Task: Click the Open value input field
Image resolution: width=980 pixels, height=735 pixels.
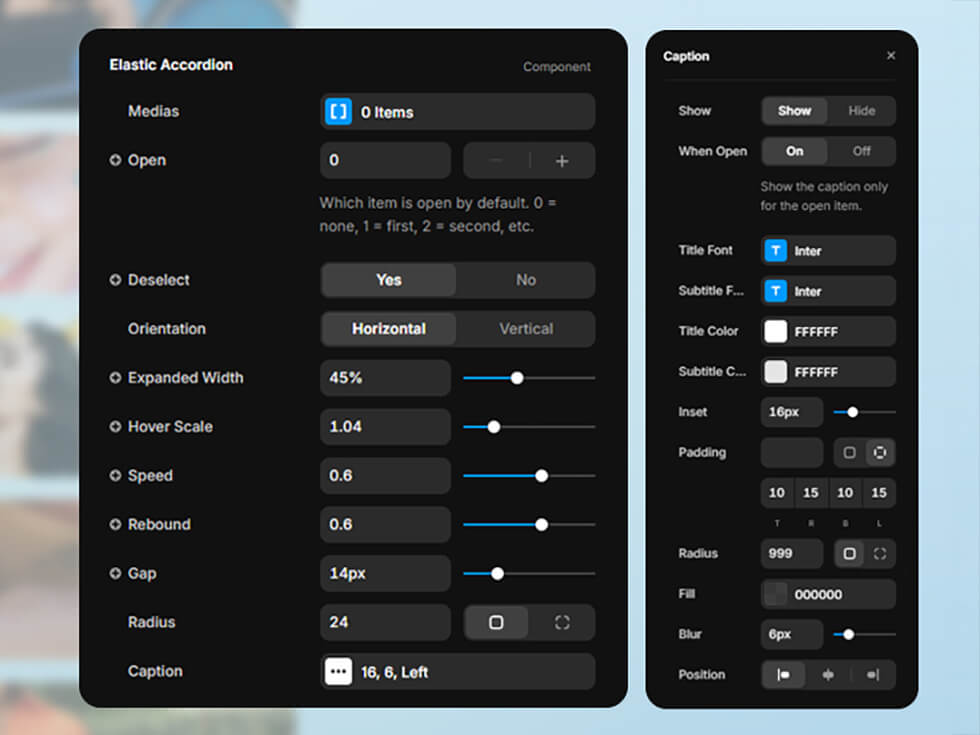Action: [385, 161]
